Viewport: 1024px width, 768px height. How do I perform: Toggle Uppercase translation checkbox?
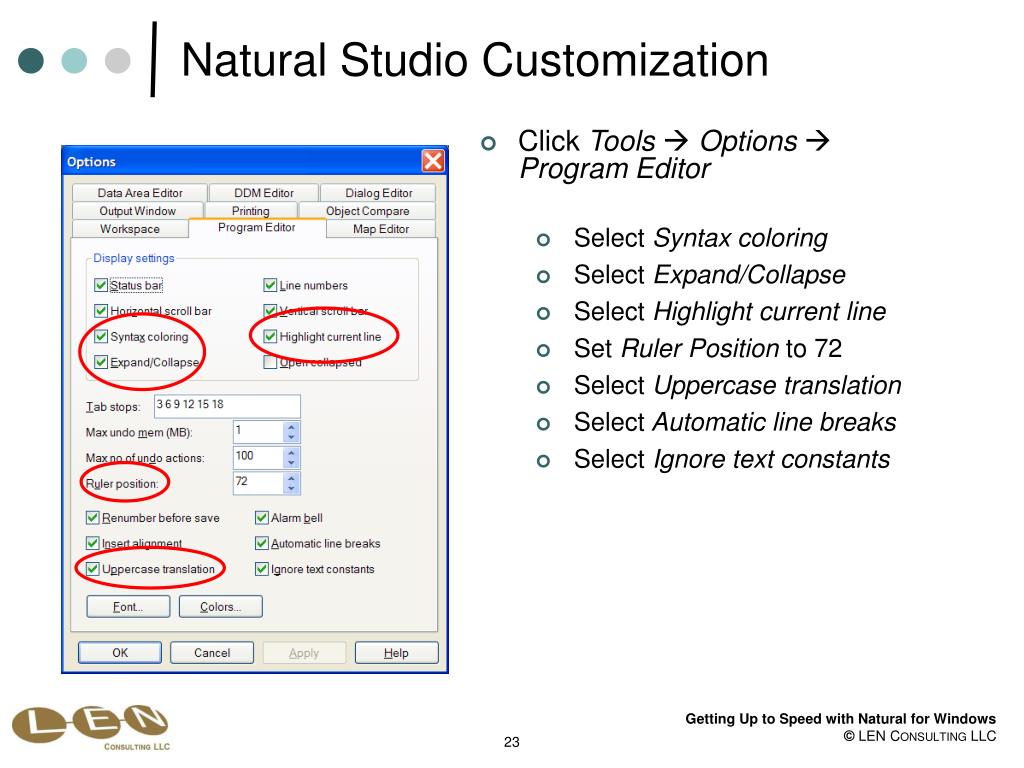92,569
